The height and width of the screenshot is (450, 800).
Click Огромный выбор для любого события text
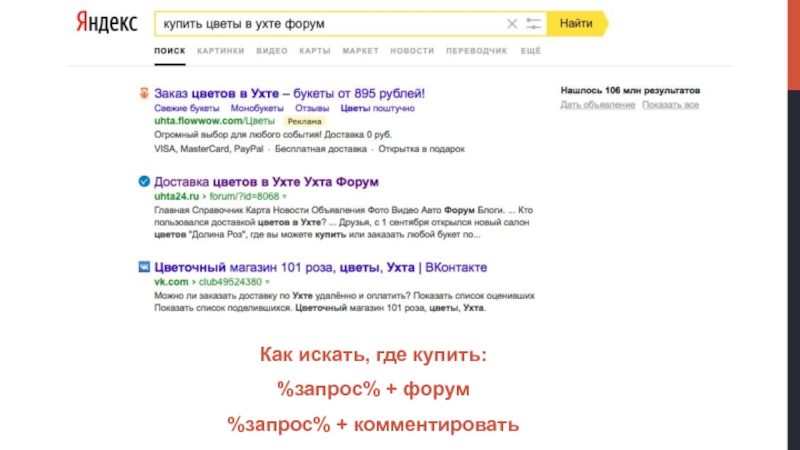point(238,135)
